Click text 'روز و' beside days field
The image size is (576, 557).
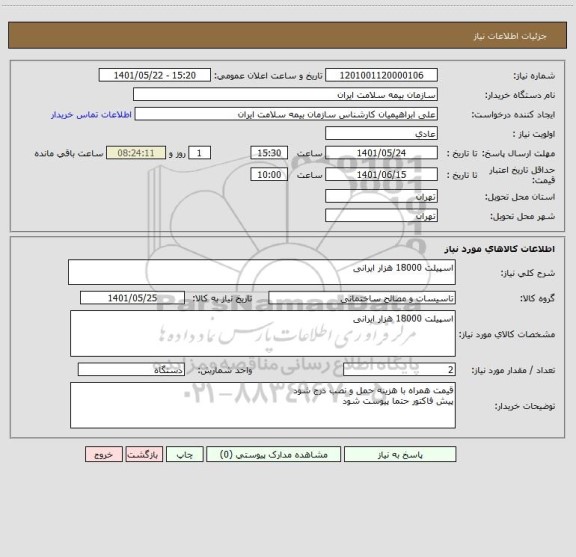[177, 153]
